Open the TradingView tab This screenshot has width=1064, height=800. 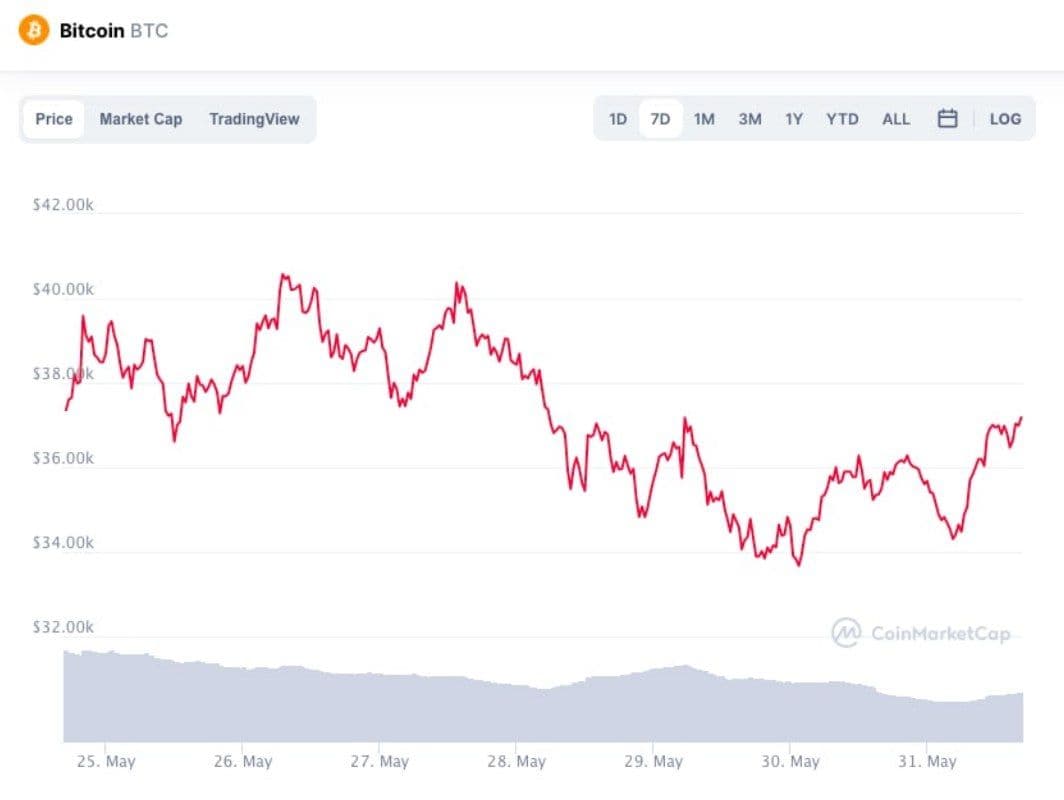click(x=254, y=119)
